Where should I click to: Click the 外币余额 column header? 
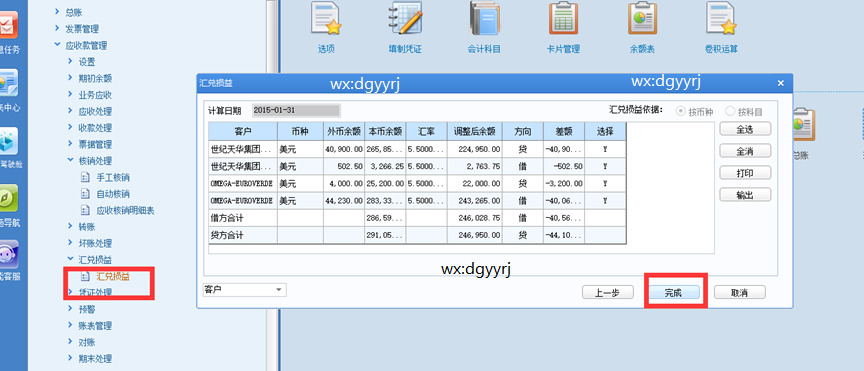[344, 131]
